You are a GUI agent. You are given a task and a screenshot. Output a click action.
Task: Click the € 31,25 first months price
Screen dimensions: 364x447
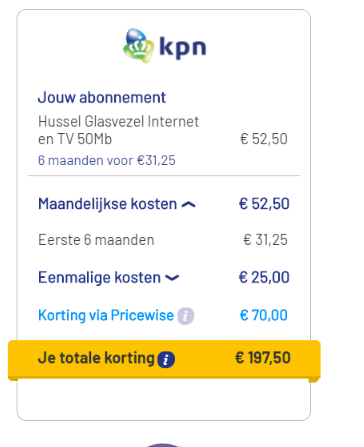(265, 240)
